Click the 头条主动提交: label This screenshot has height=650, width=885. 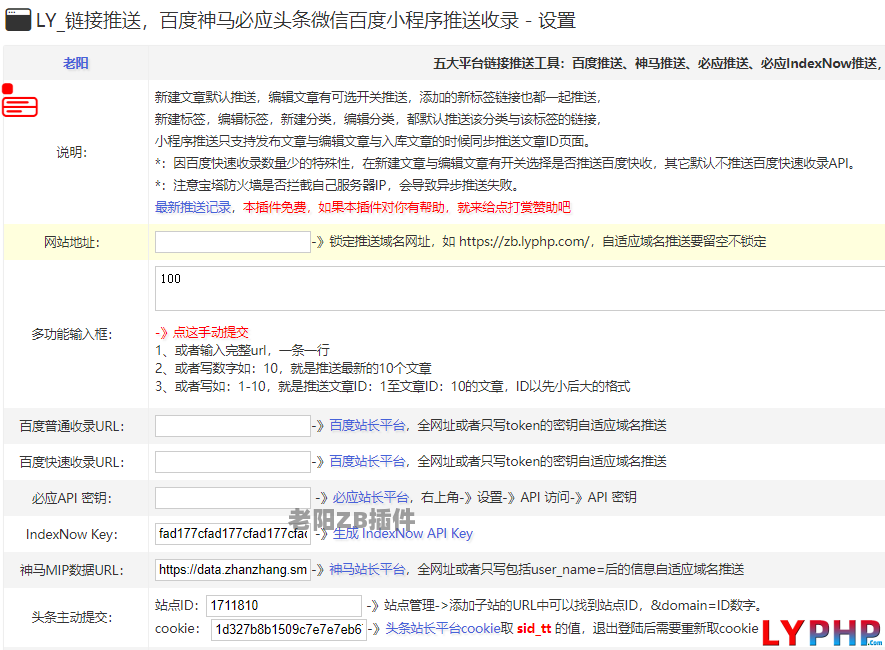[72, 618]
